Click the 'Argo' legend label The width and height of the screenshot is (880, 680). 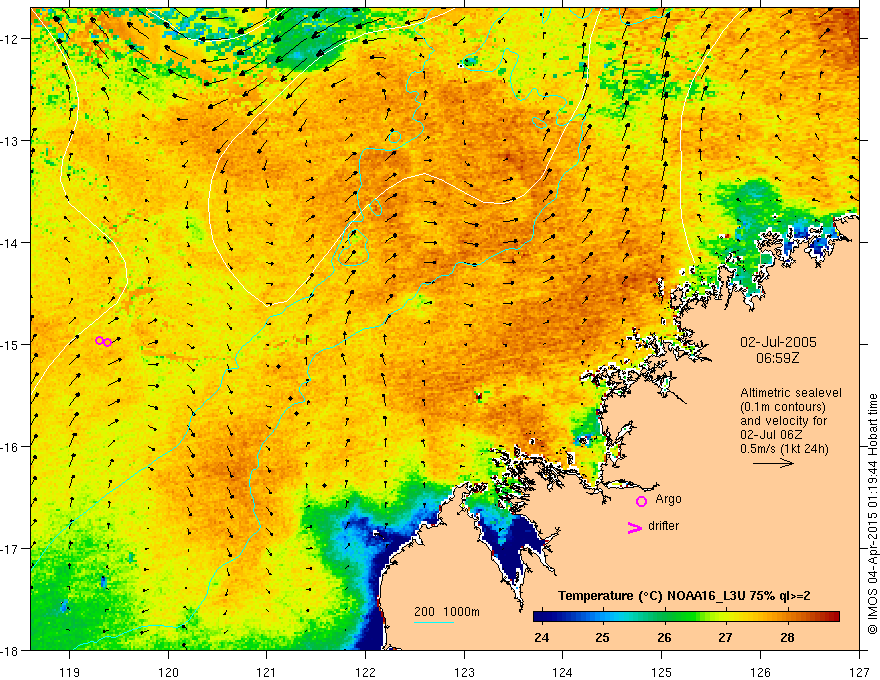point(668,499)
